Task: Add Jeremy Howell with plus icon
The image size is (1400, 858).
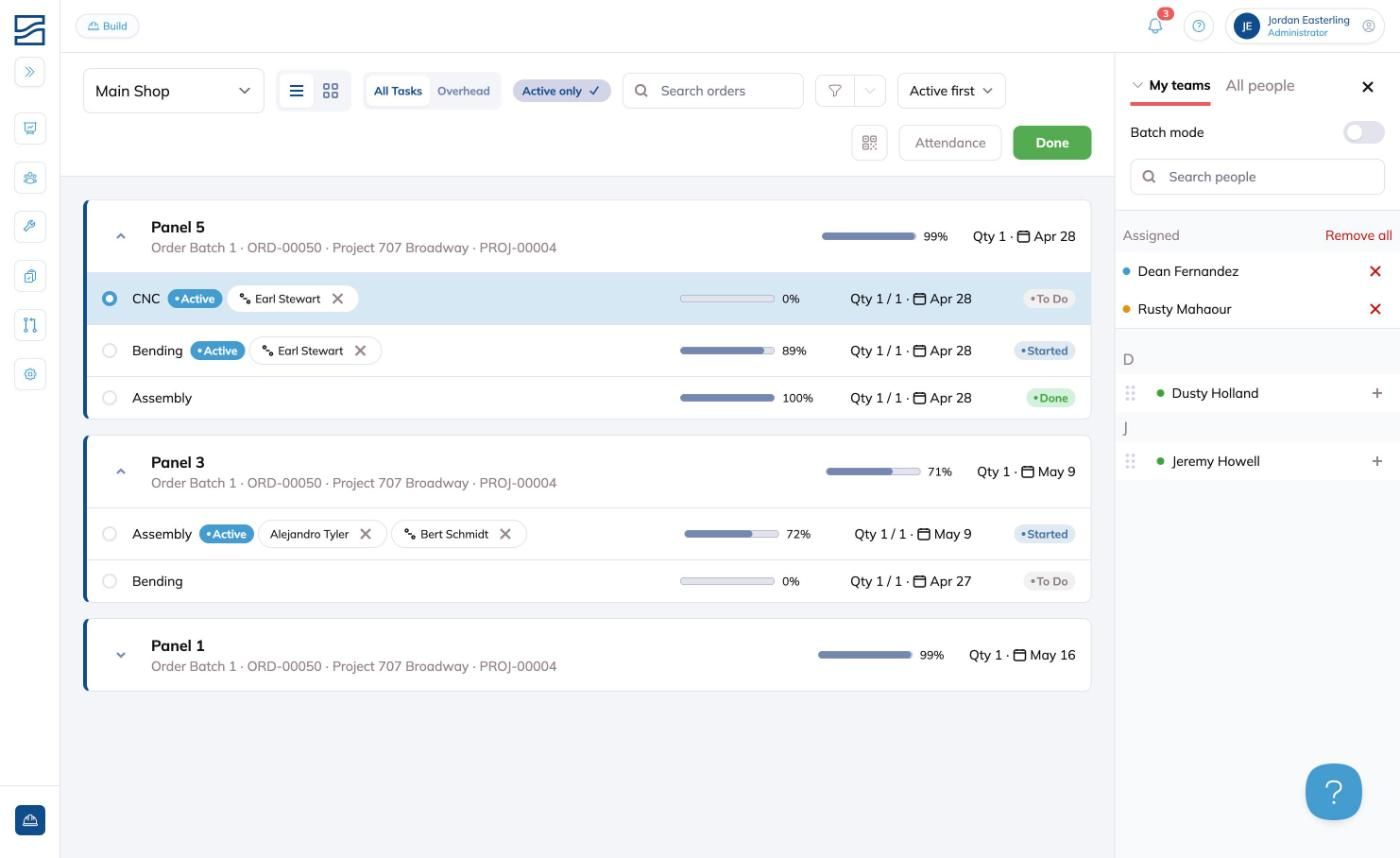Action: click(x=1377, y=461)
